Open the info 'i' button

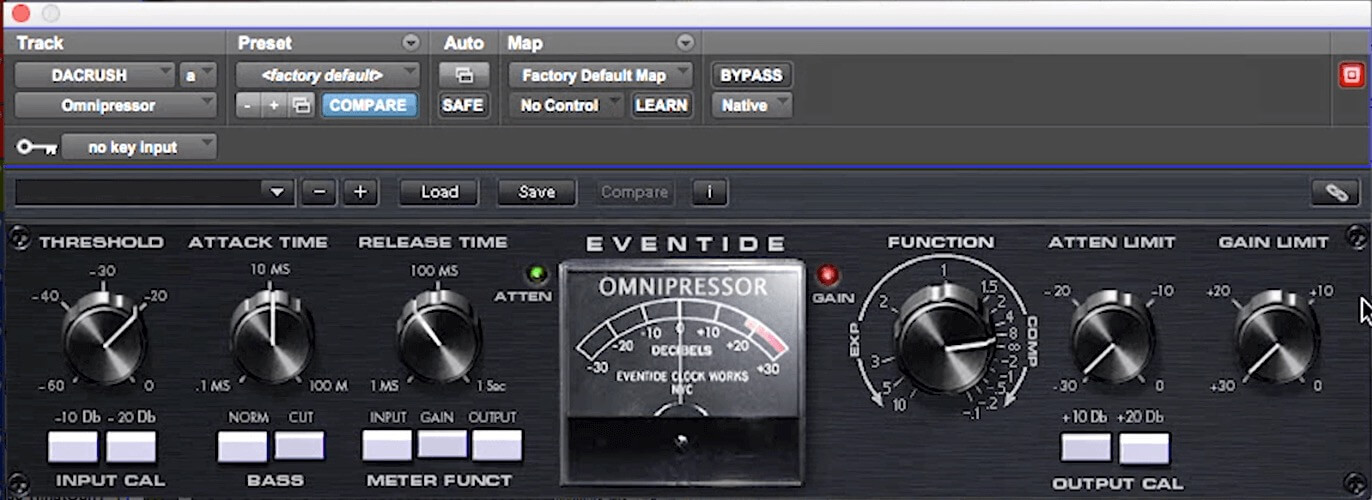point(710,192)
